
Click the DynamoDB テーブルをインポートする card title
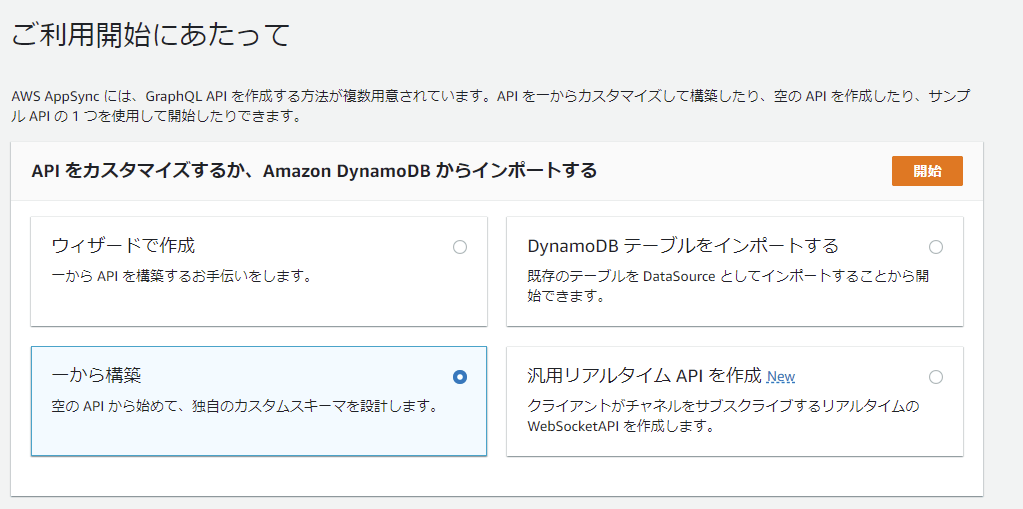point(682,246)
